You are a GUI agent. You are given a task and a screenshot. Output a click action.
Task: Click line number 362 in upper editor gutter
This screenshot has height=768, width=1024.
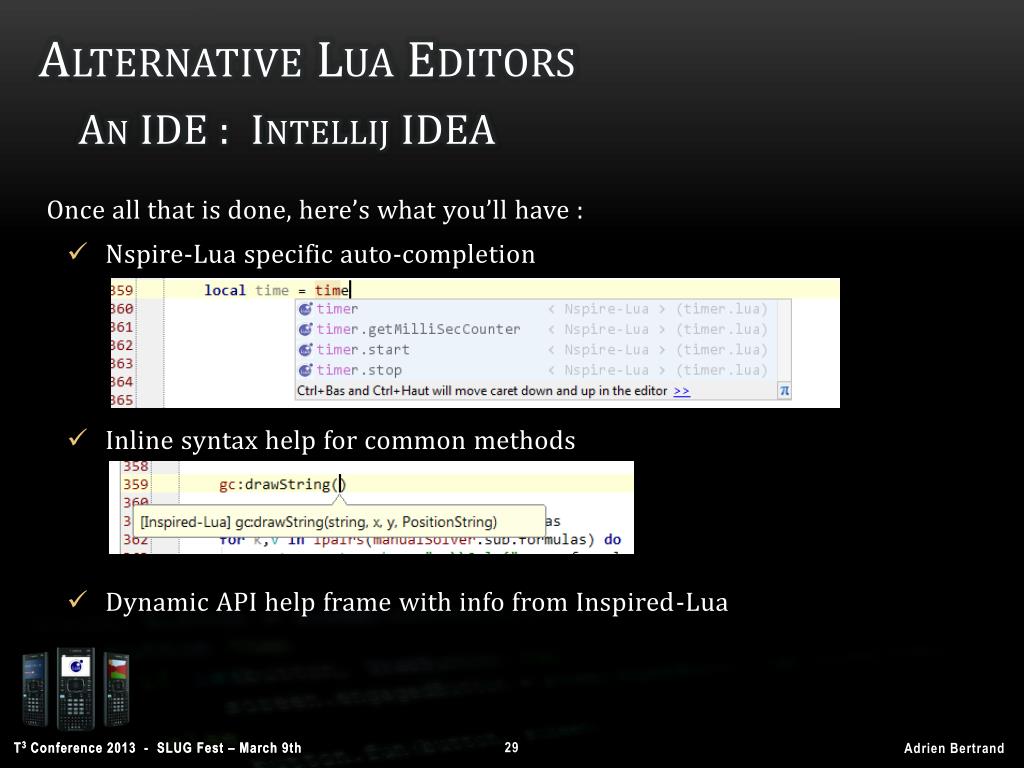click(121, 345)
